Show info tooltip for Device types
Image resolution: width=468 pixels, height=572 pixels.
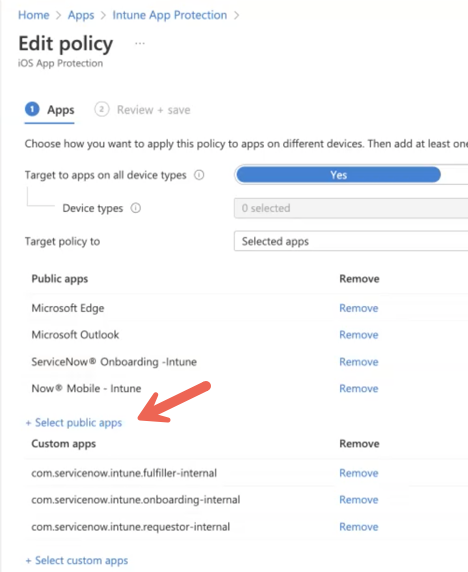(136, 208)
